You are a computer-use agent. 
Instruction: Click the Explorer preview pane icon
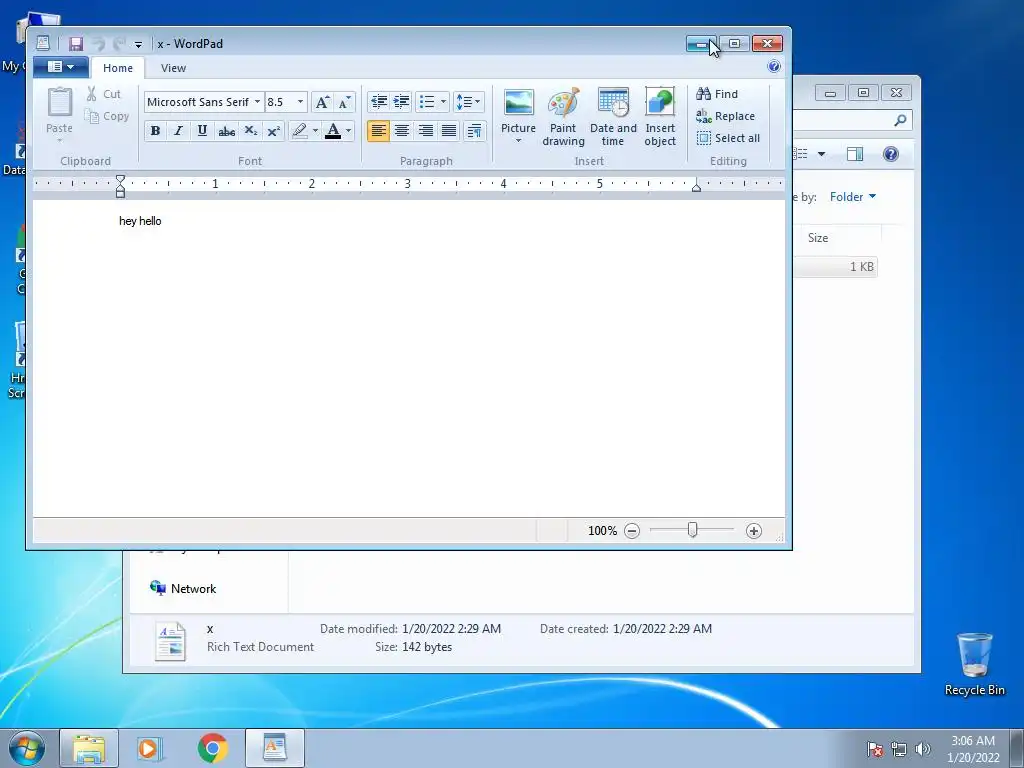[855, 154]
